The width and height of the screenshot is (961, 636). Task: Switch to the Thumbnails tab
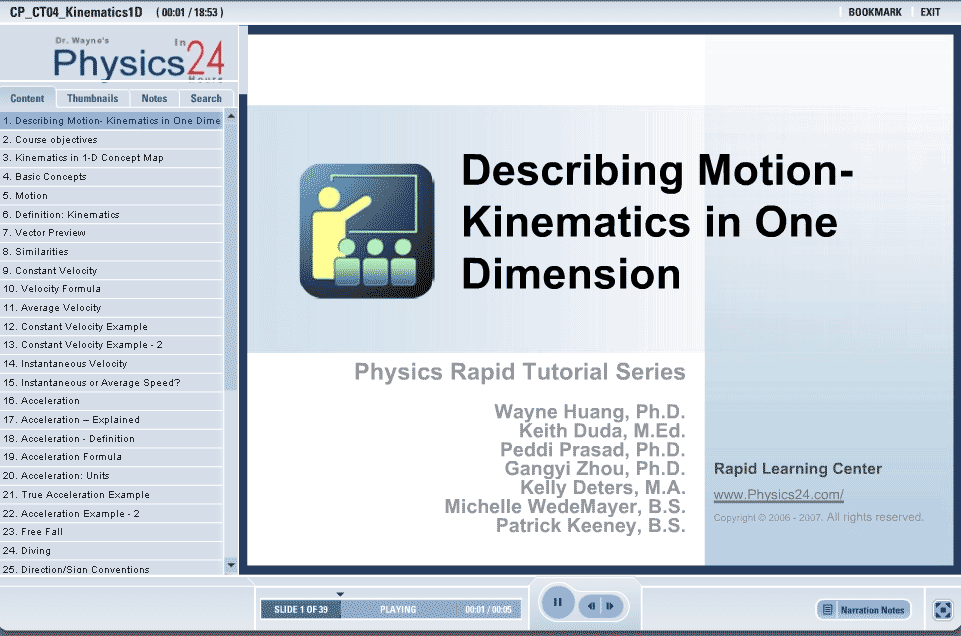click(92, 98)
